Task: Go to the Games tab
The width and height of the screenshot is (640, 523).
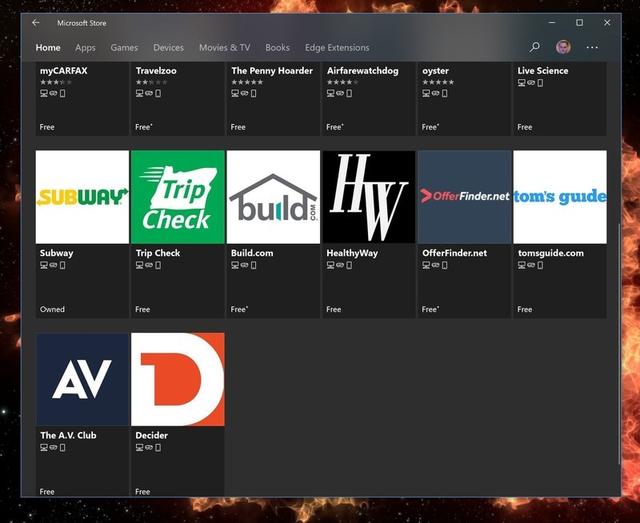Action: [x=124, y=47]
